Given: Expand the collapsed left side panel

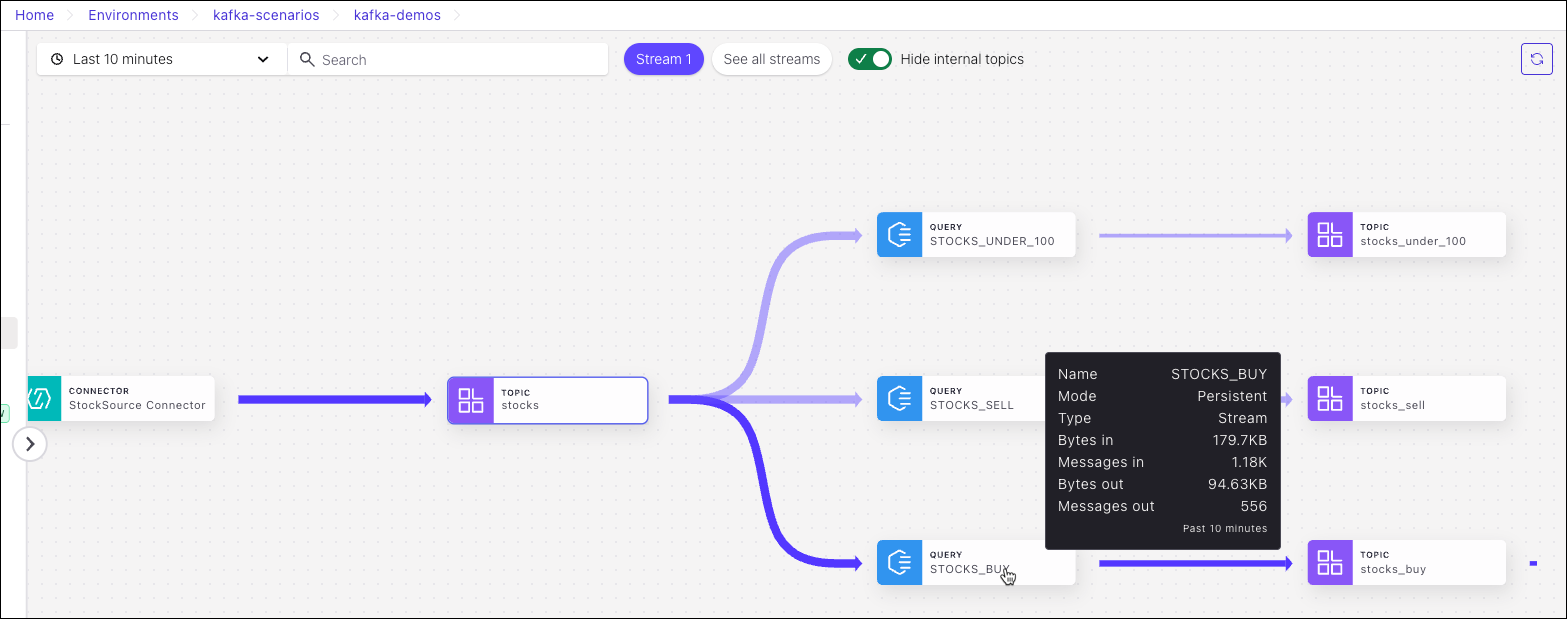Looking at the screenshot, I should click(30, 443).
